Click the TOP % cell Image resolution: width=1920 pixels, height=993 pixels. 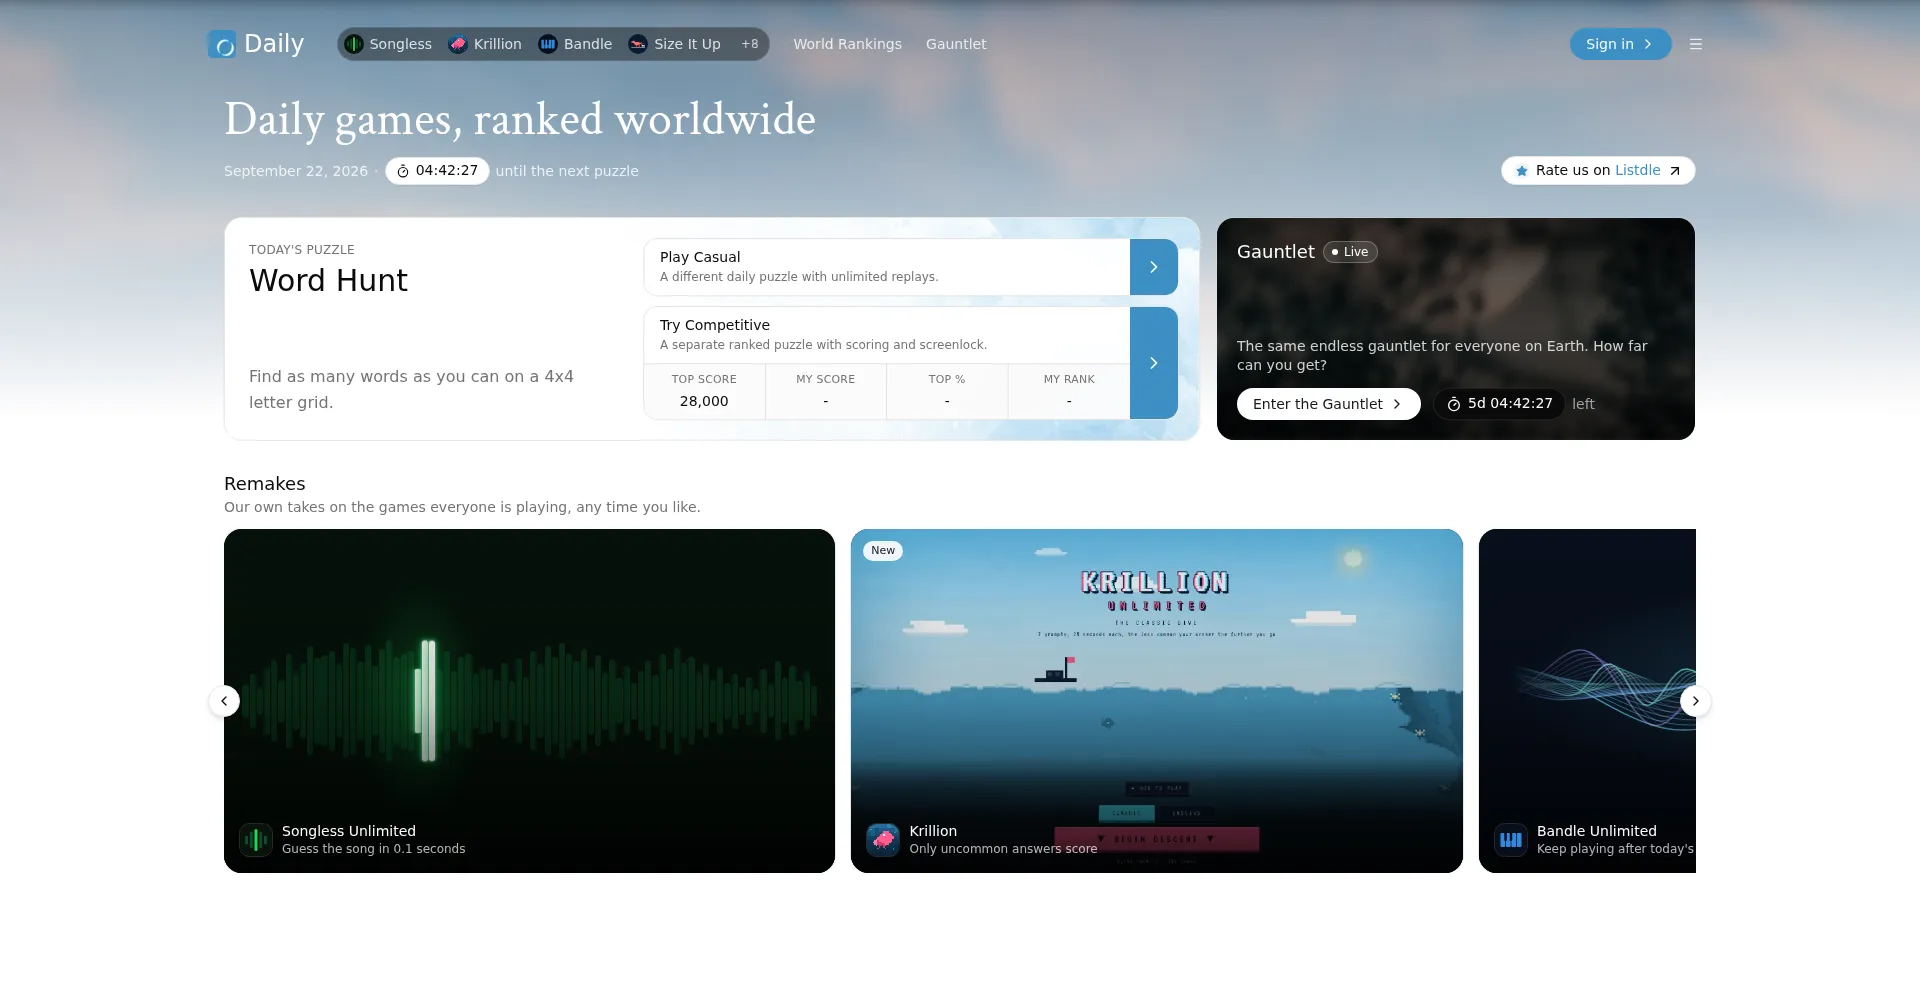(x=947, y=391)
